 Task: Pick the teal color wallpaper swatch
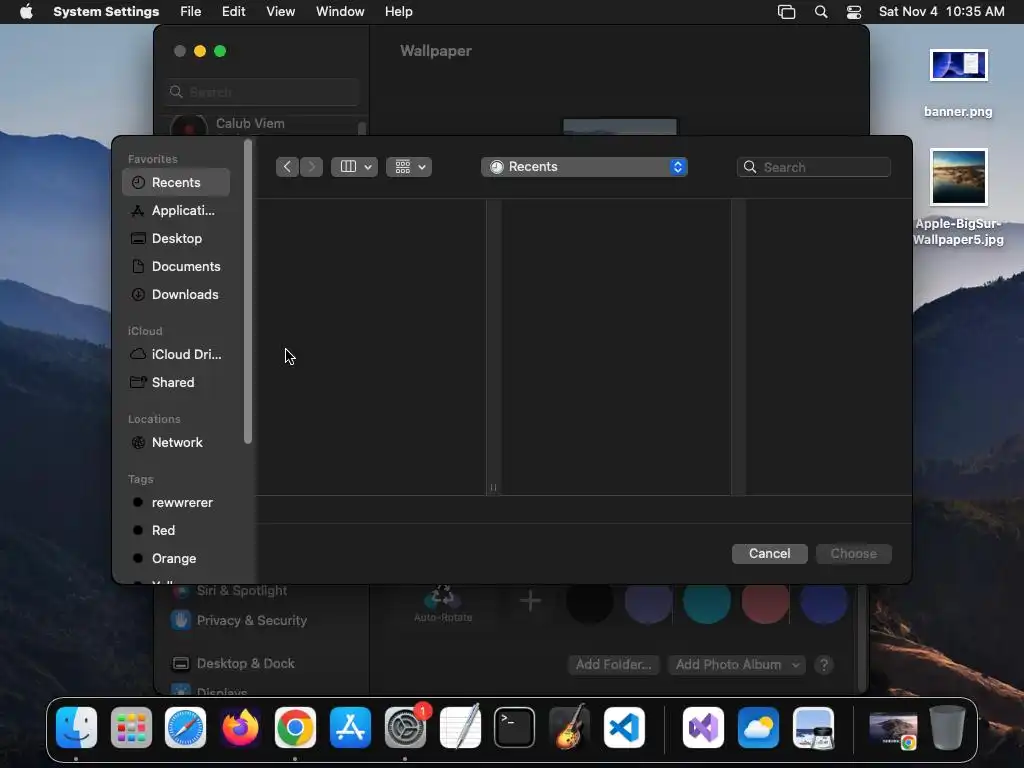click(707, 601)
